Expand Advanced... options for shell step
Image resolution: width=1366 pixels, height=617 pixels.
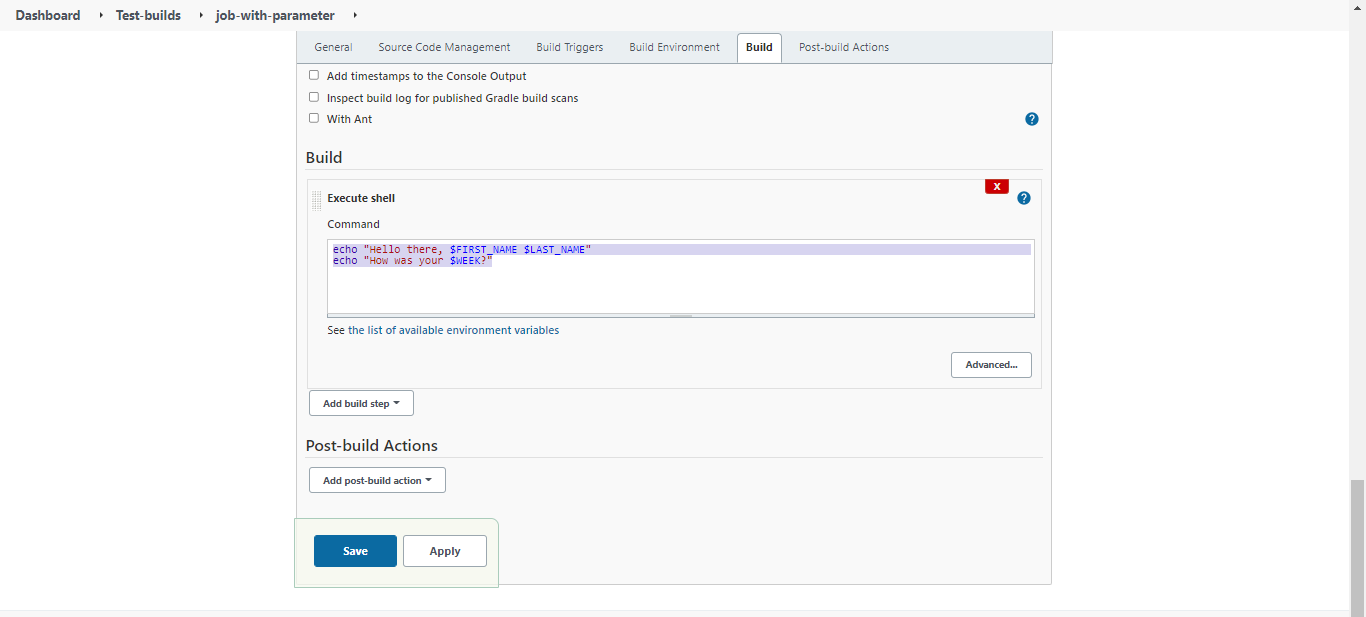[x=991, y=365]
